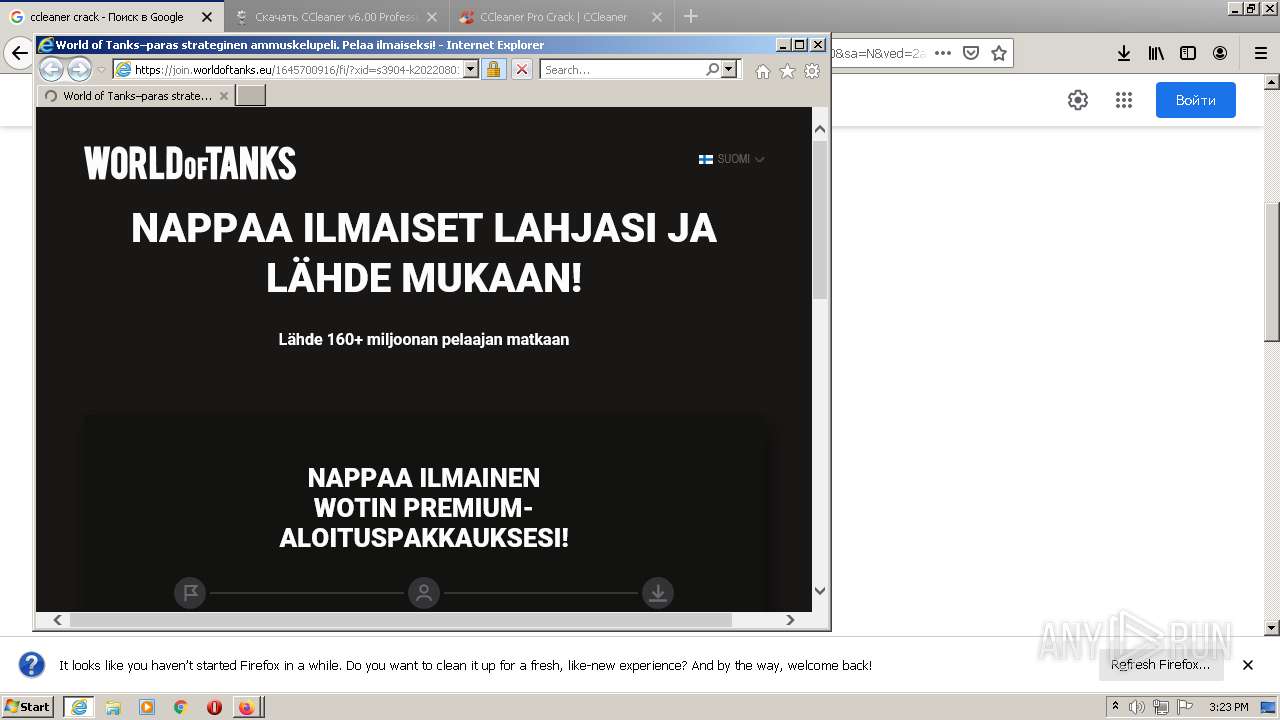1280x720 pixels.
Task: Click the World of Tanks logo
Action: 190,163
